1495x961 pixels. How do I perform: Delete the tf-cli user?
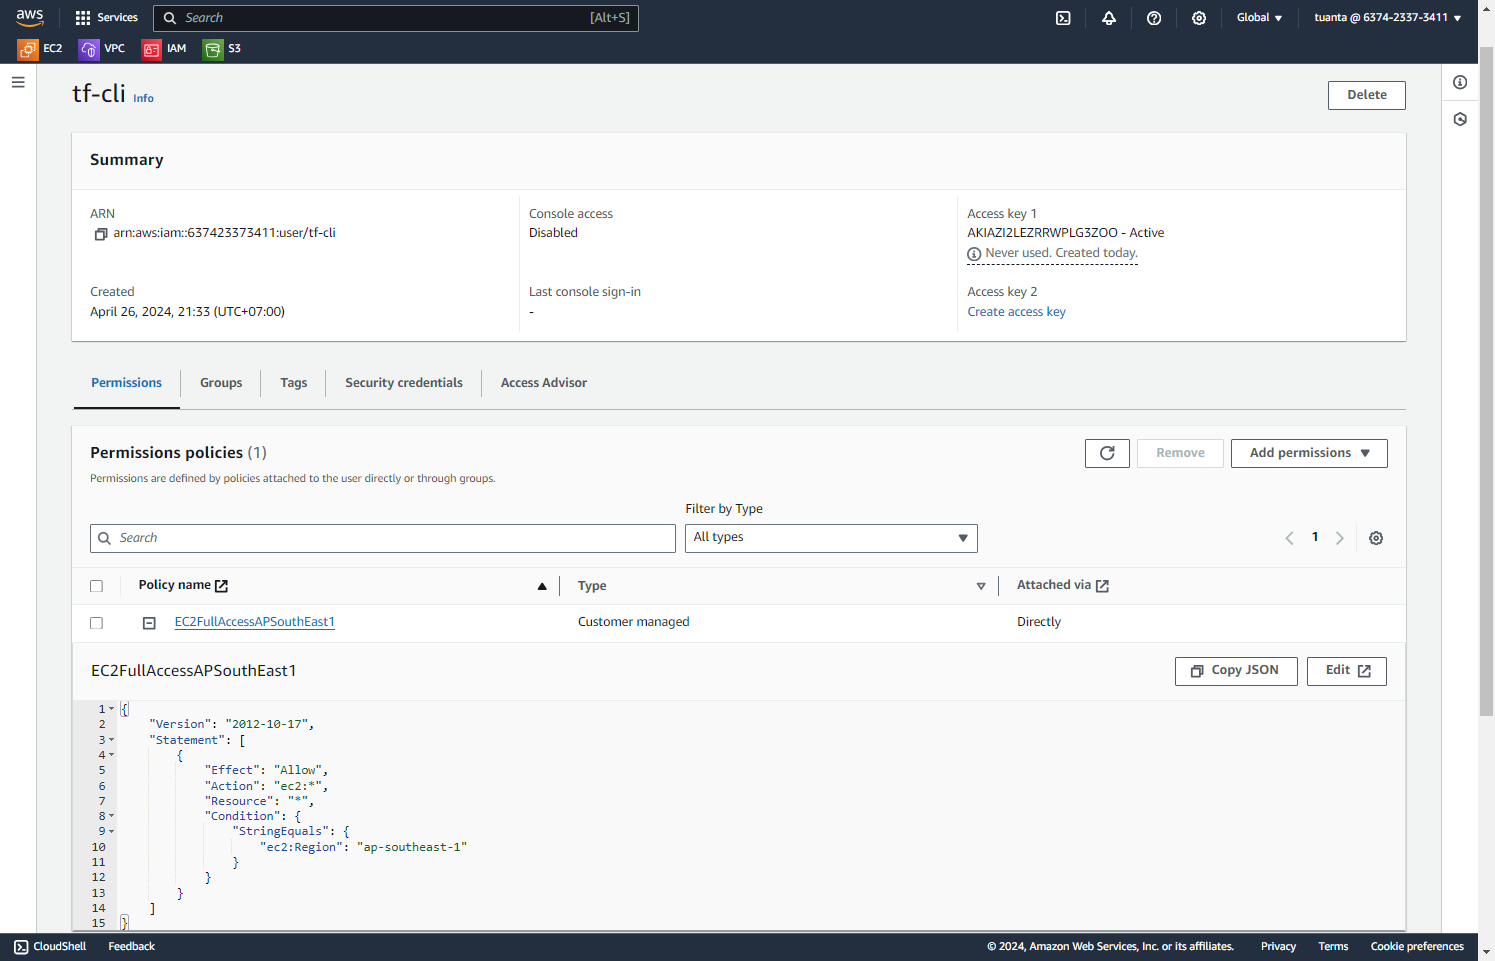coord(1366,95)
